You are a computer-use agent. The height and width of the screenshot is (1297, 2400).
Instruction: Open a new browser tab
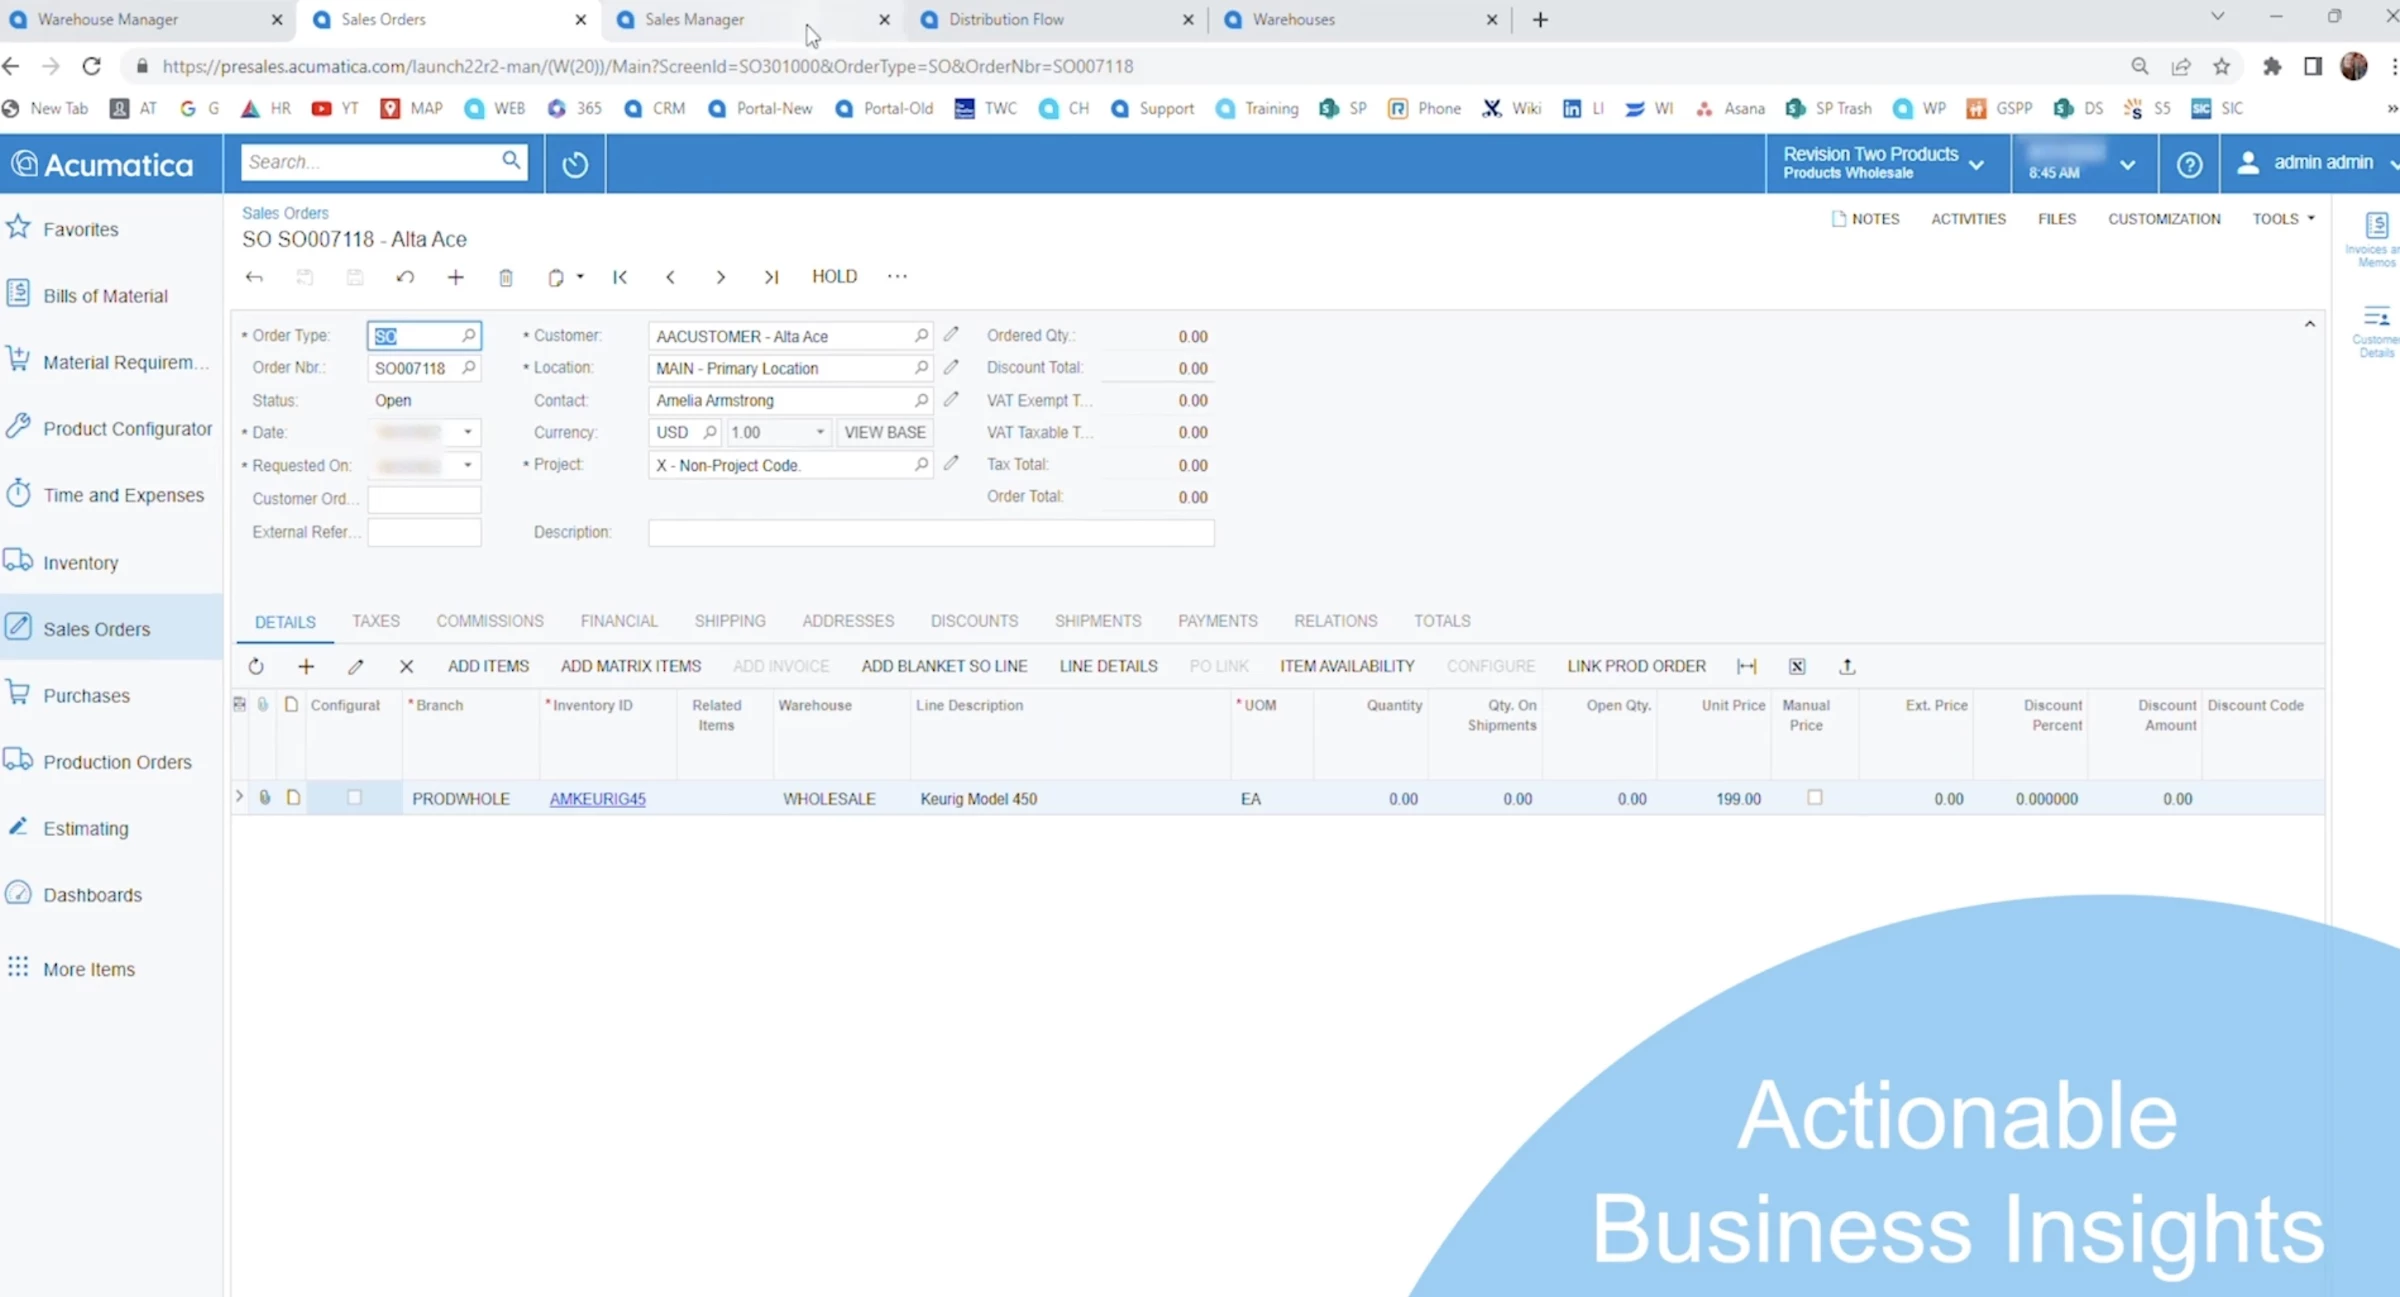click(x=1540, y=20)
